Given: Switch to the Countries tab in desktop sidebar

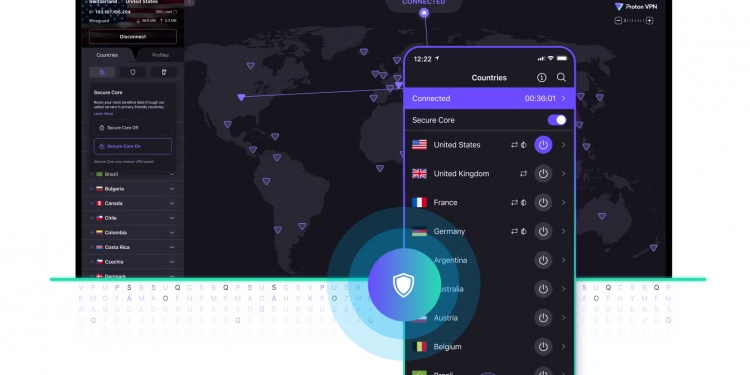Looking at the screenshot, I should pos(107,55).
